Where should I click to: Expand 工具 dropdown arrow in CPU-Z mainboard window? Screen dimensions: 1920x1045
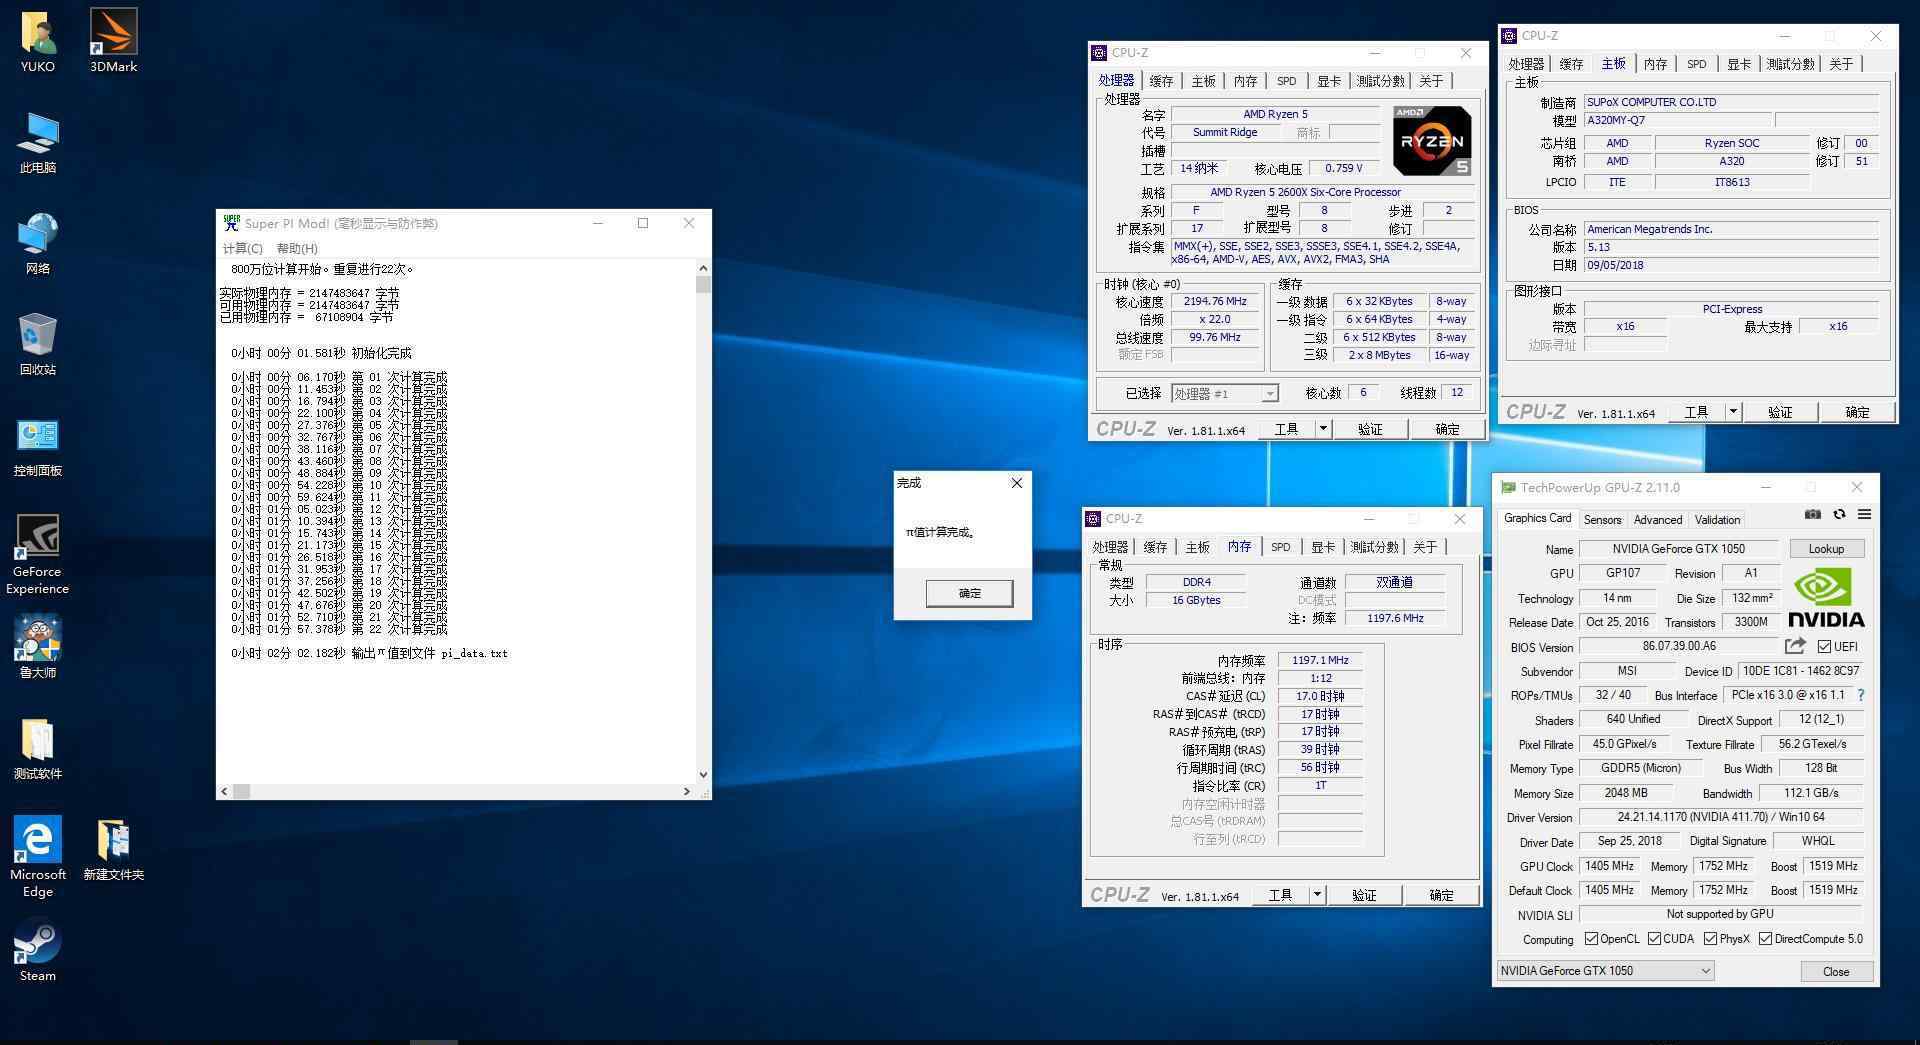click(x=1733, y=412)
